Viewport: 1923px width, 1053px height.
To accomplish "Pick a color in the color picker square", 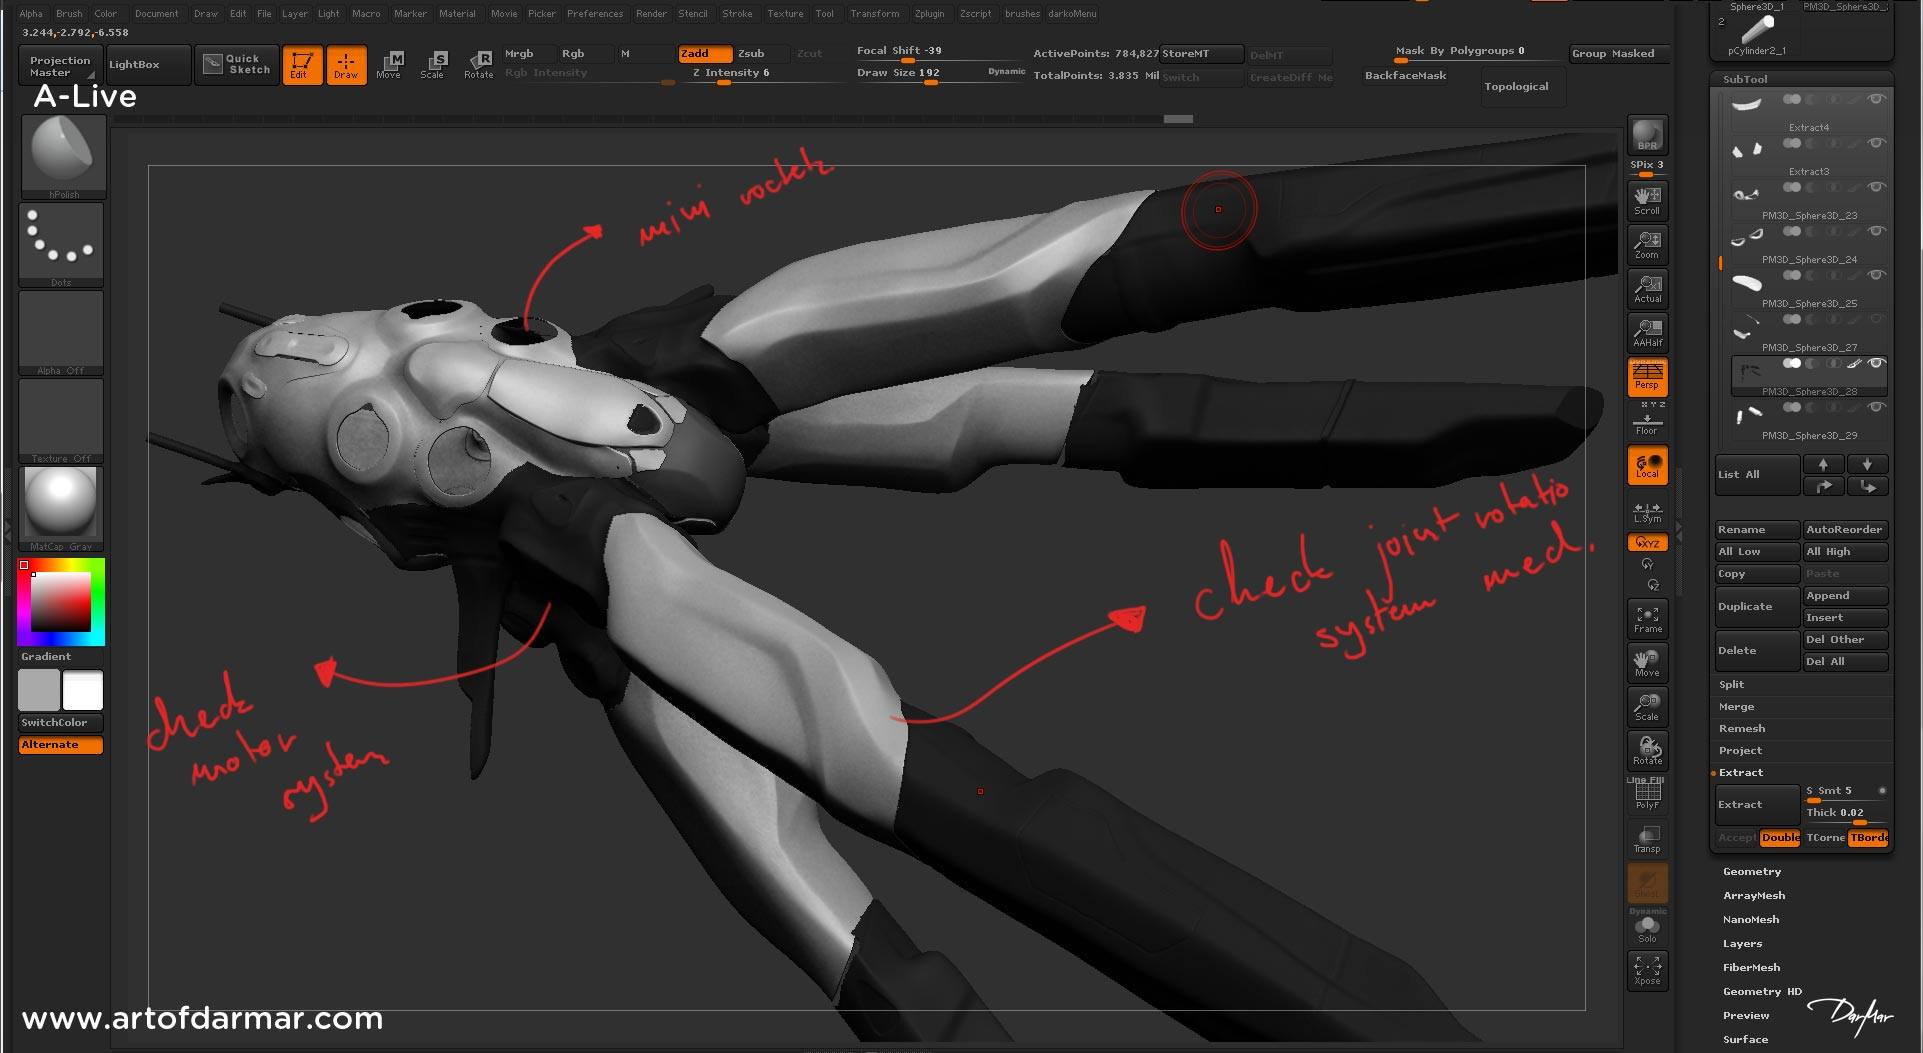I will point(61,602).
